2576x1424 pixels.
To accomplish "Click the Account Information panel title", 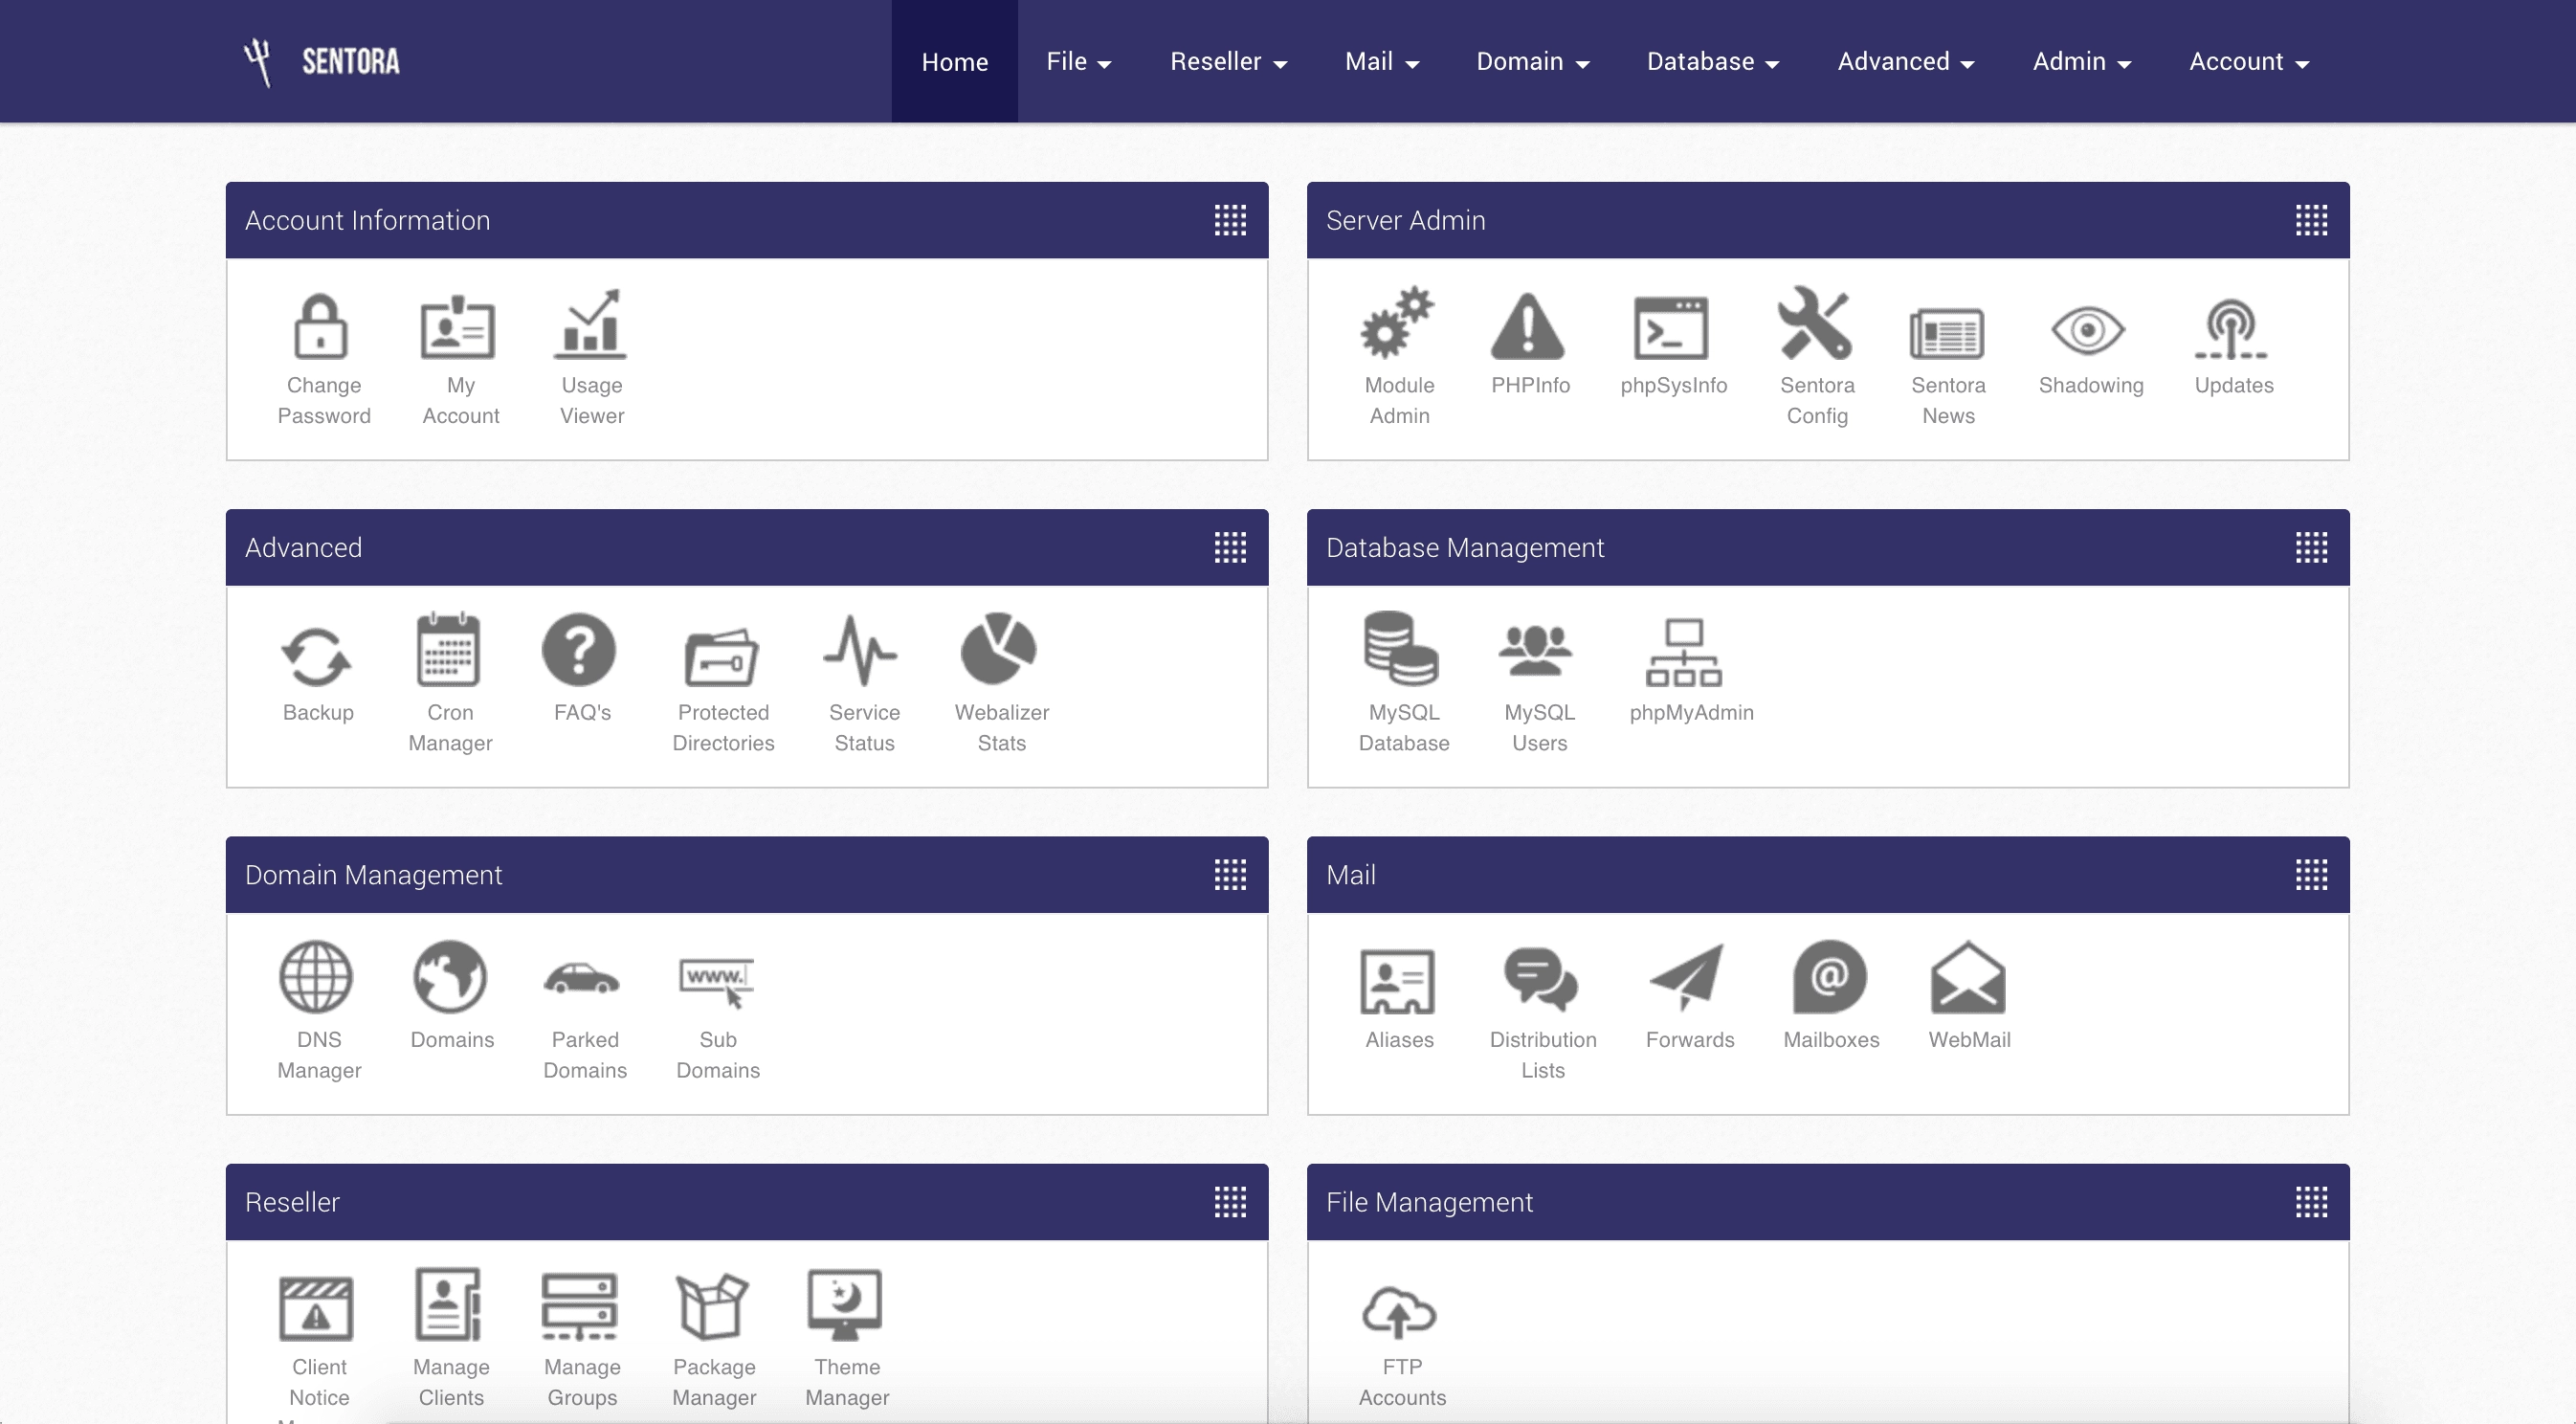I will [x=367, y=220].
